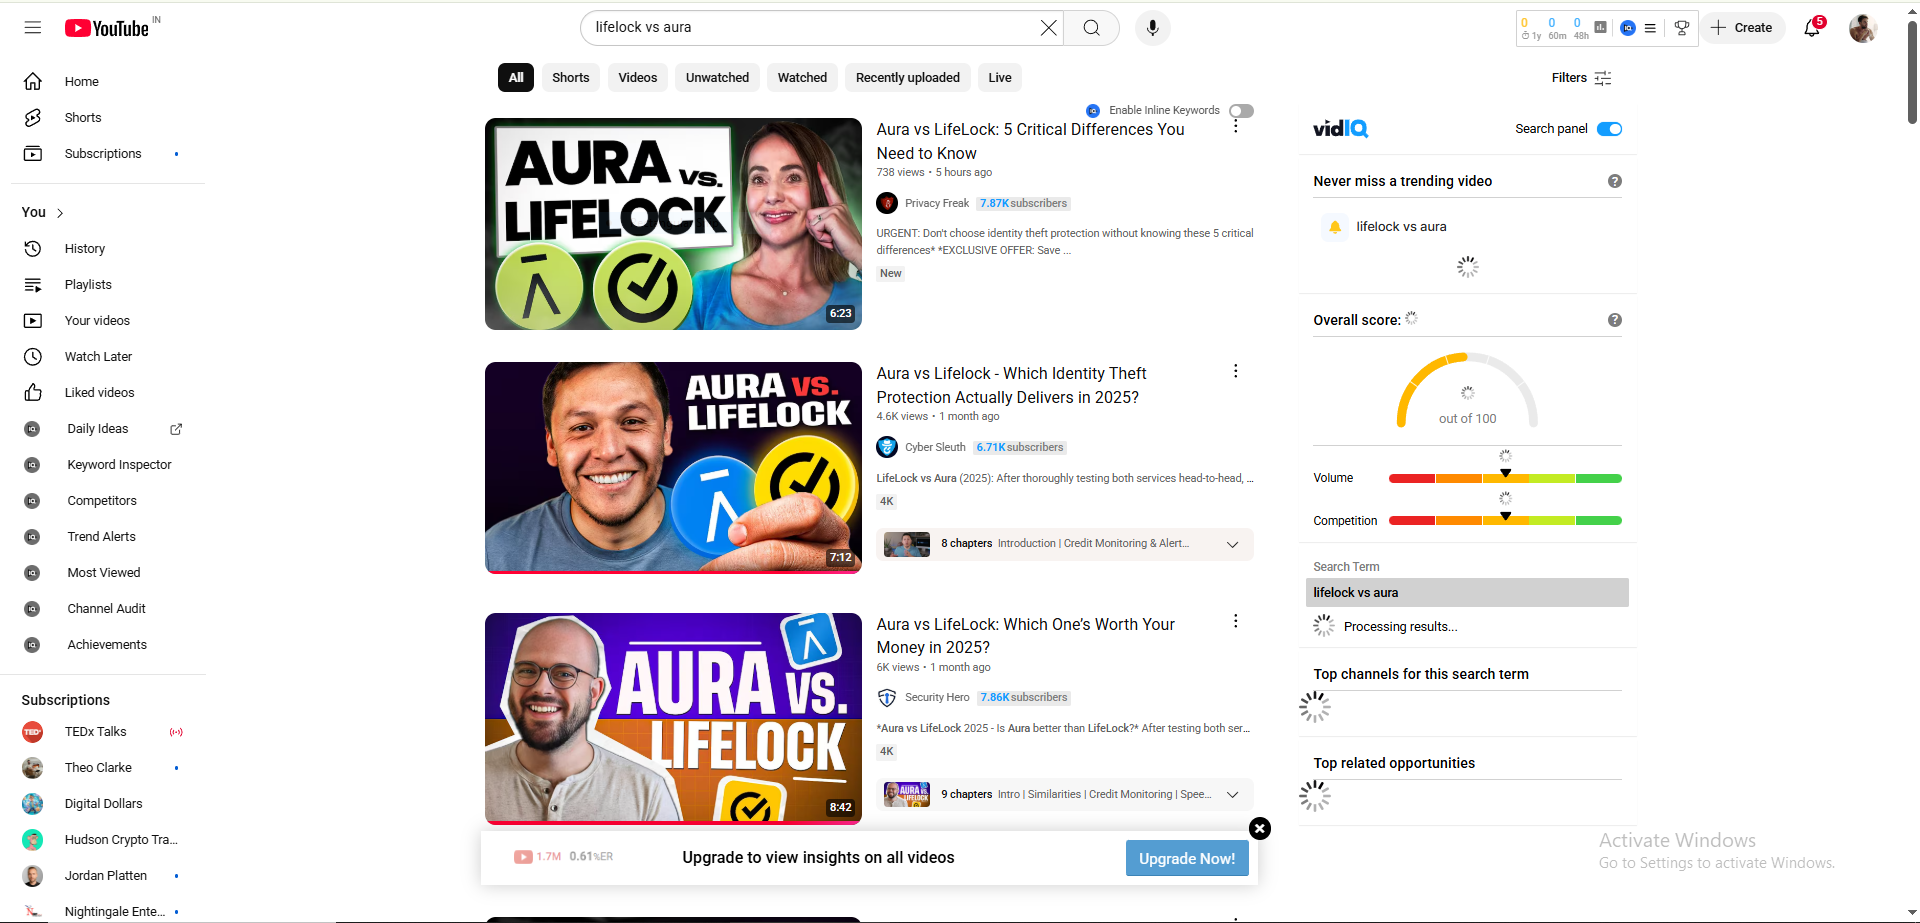Open Cyber Sleuth channel avatar
Image resolution: width=1920 pixels, height=923 pixels.
tap(887, 447)
